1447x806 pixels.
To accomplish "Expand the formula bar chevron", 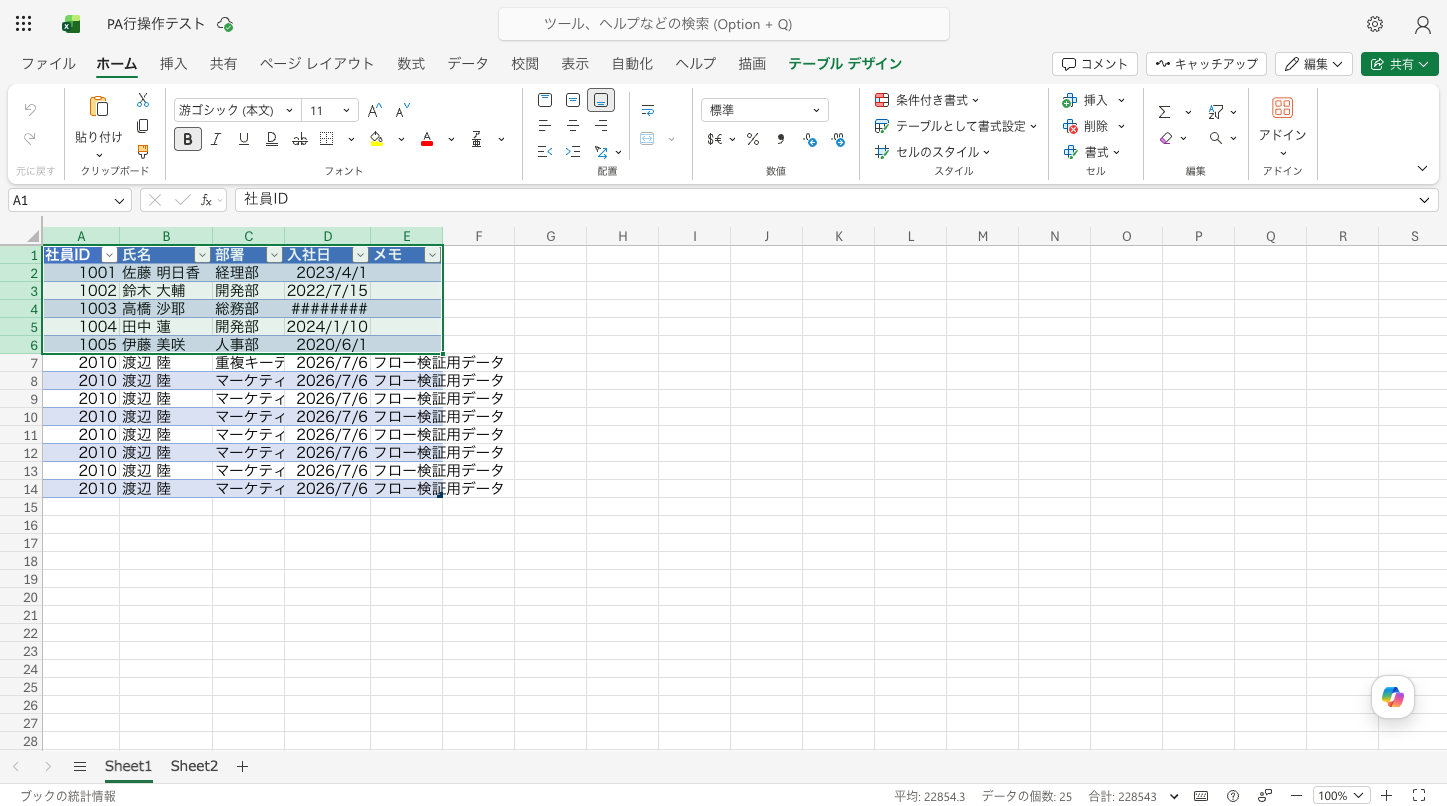I will click(x=1424, y=200).
